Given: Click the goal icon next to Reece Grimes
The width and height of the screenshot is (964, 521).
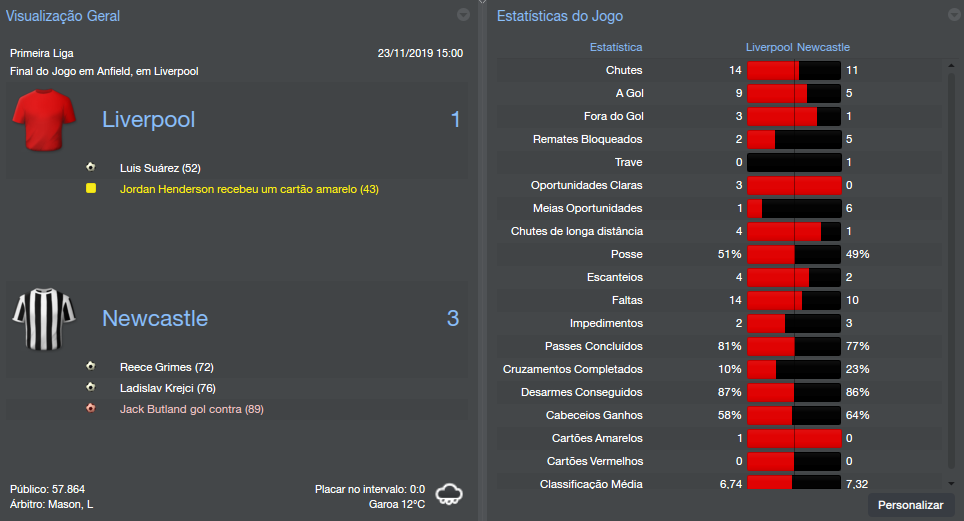Looking at the screenshot, I should pyautogui.click(x=91, y=367).
